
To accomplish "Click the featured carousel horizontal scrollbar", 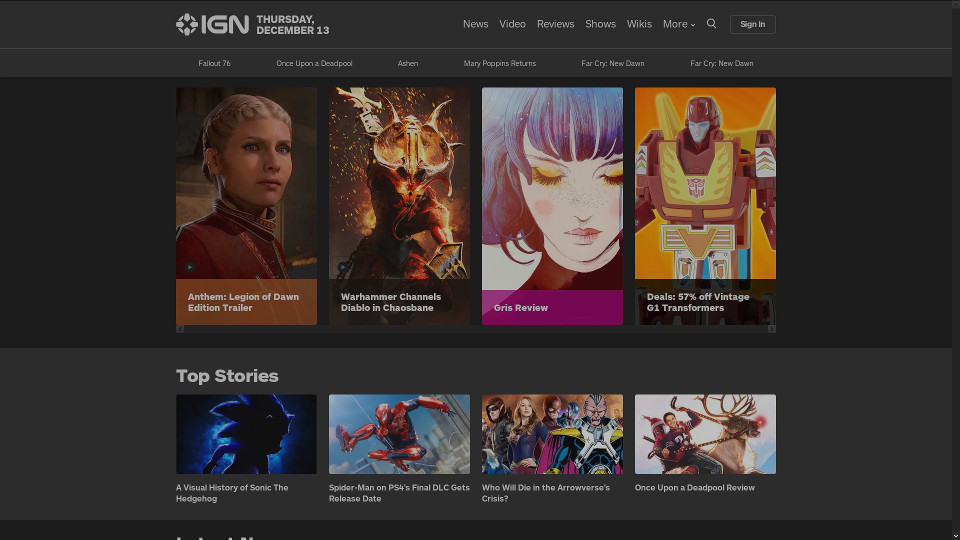I will (476, 329).
